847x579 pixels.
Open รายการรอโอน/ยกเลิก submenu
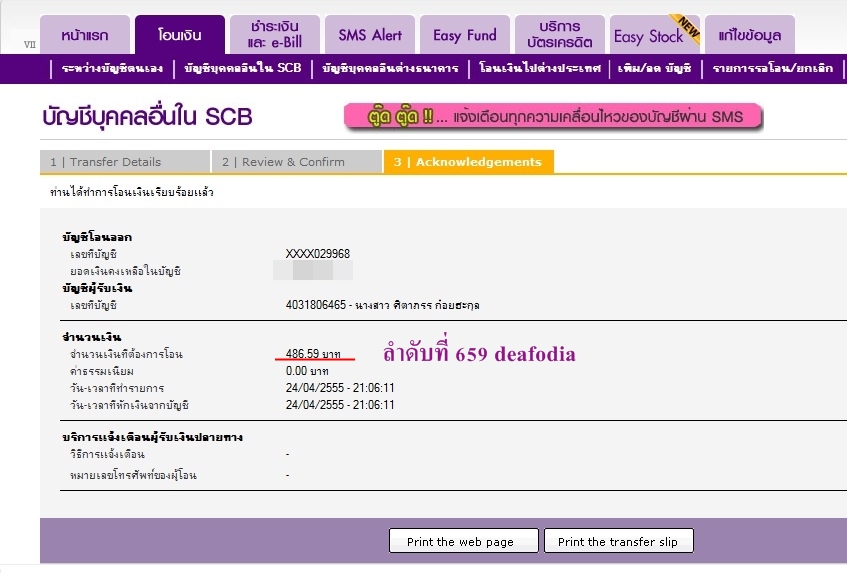[x=772, y=69]
